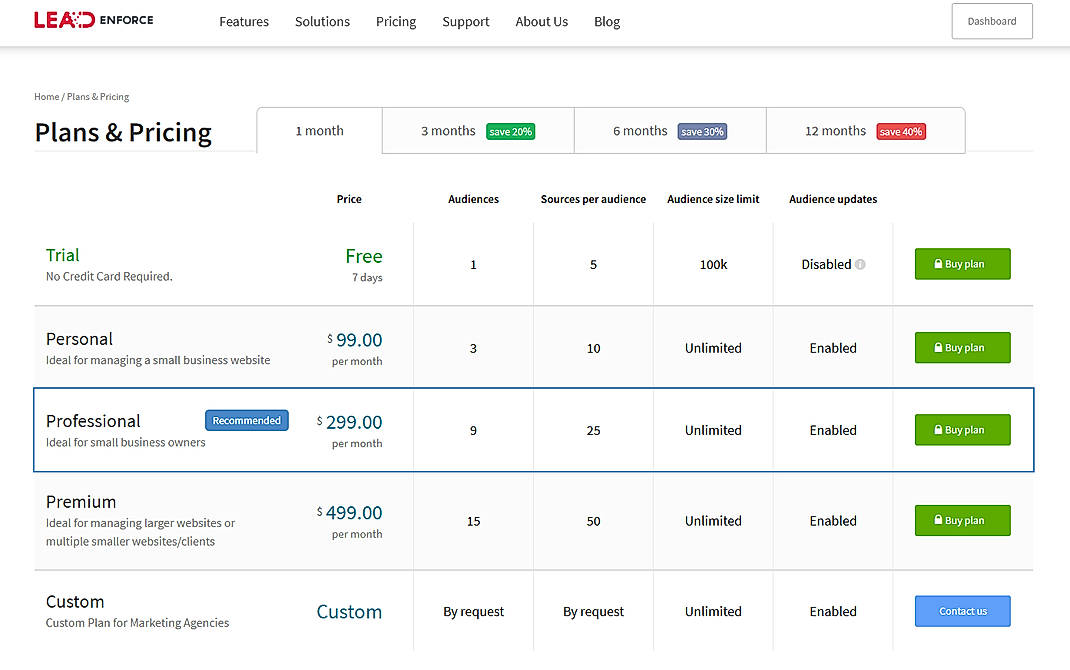This screenshot has width=1070, height=670.
Task: Click Professional's 25 sources per audience
Action: pyautogui.click(x=593, y=430)
